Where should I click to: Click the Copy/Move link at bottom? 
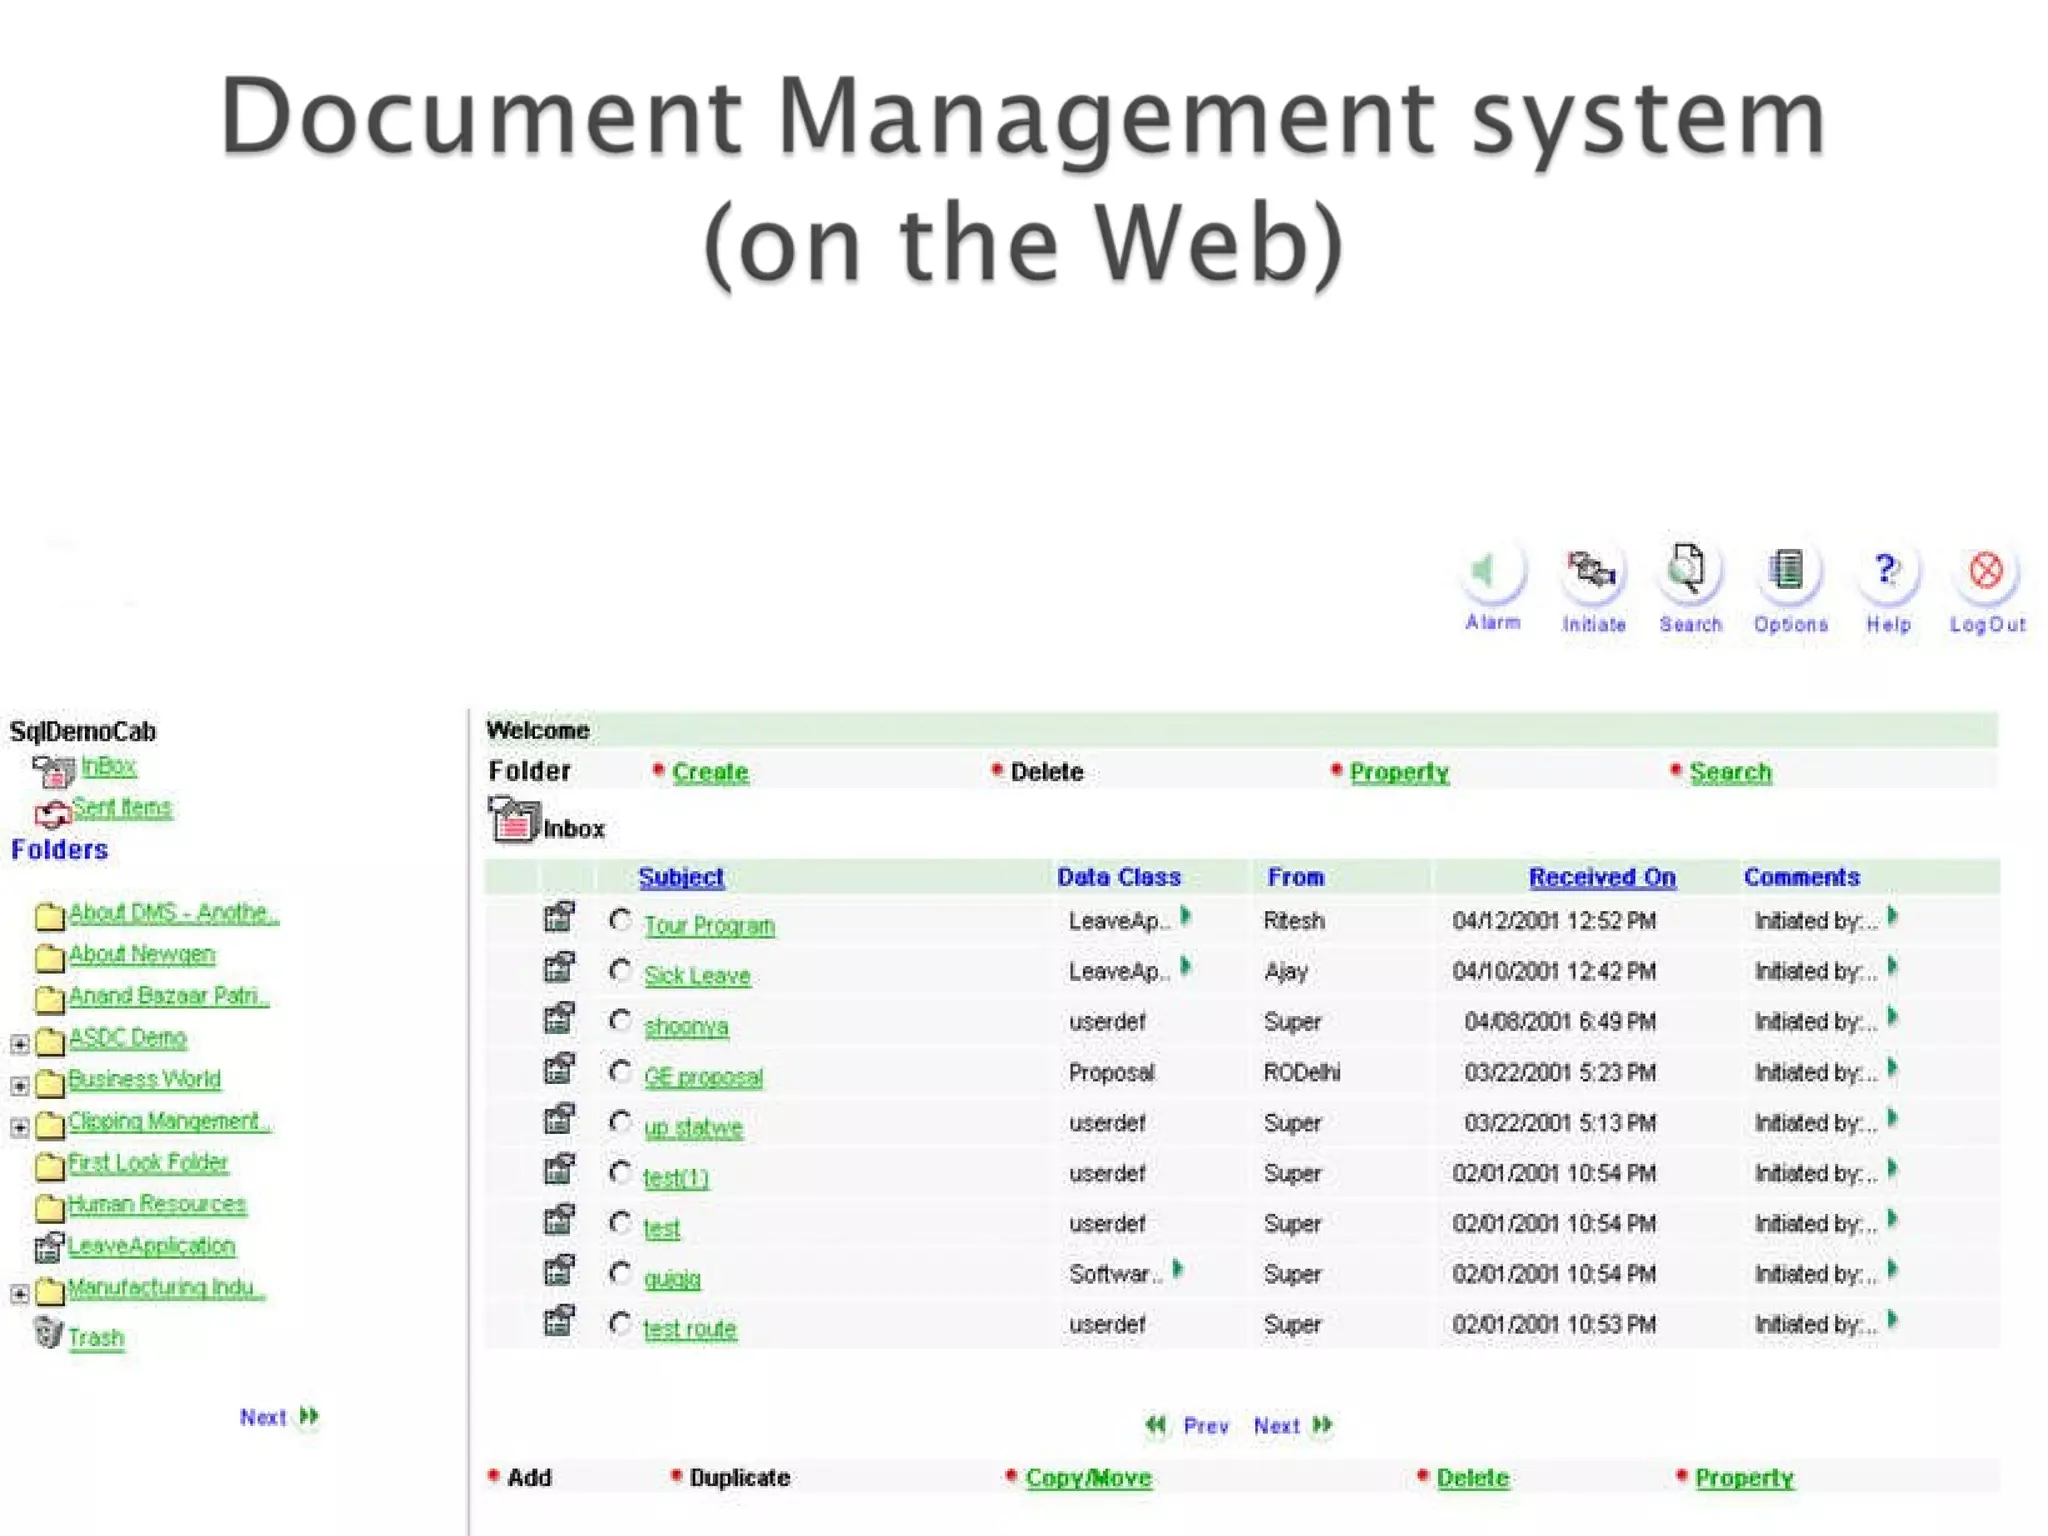click(x=1088, y=1478)
